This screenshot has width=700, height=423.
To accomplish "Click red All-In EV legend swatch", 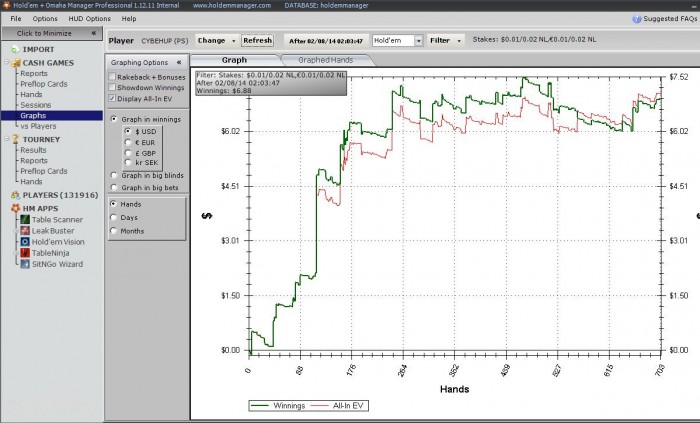I will 319,406.
